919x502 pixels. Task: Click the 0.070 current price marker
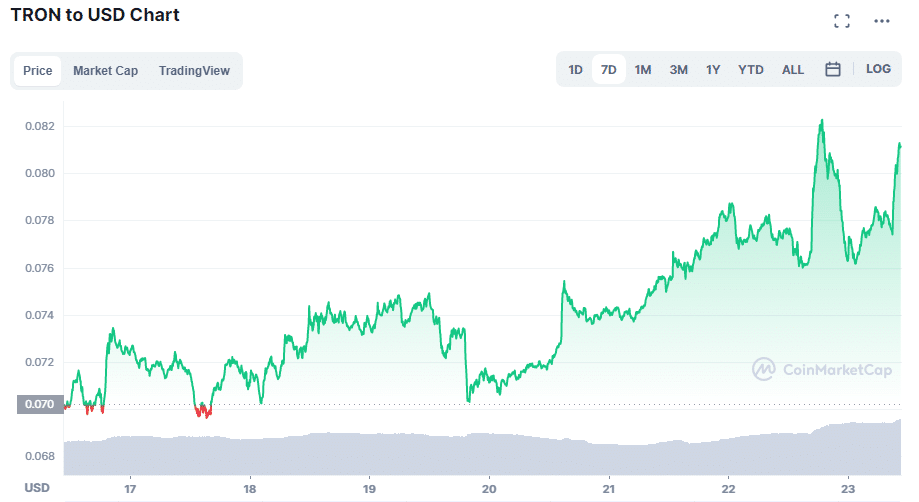[x=40, y=404]
